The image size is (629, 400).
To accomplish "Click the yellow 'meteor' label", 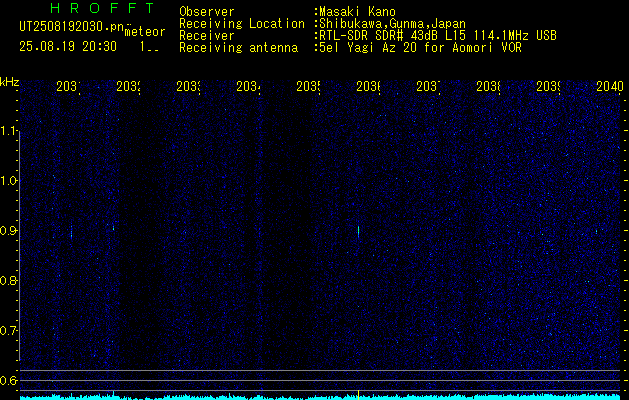I will (x=145, y=32).
